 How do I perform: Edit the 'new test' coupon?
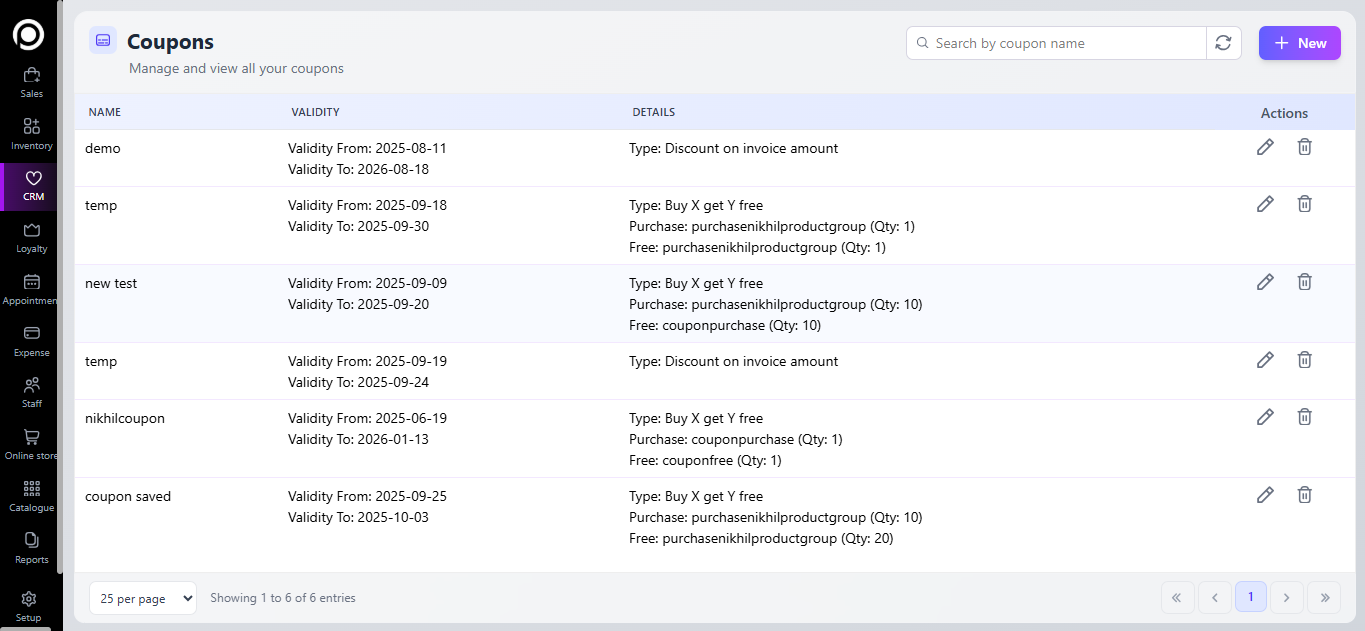(1265, 282)
